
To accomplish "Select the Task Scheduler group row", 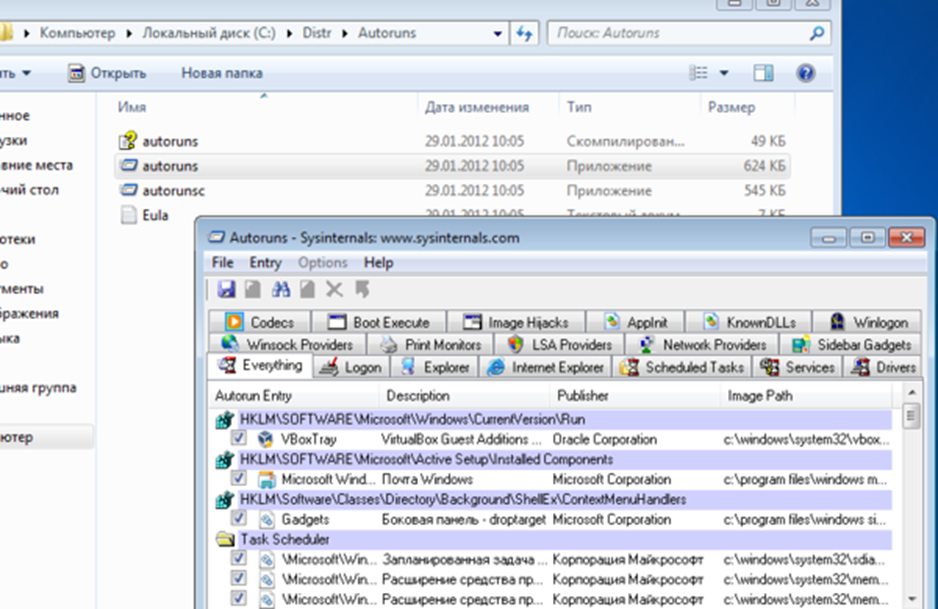I will [x=553, y=540].
